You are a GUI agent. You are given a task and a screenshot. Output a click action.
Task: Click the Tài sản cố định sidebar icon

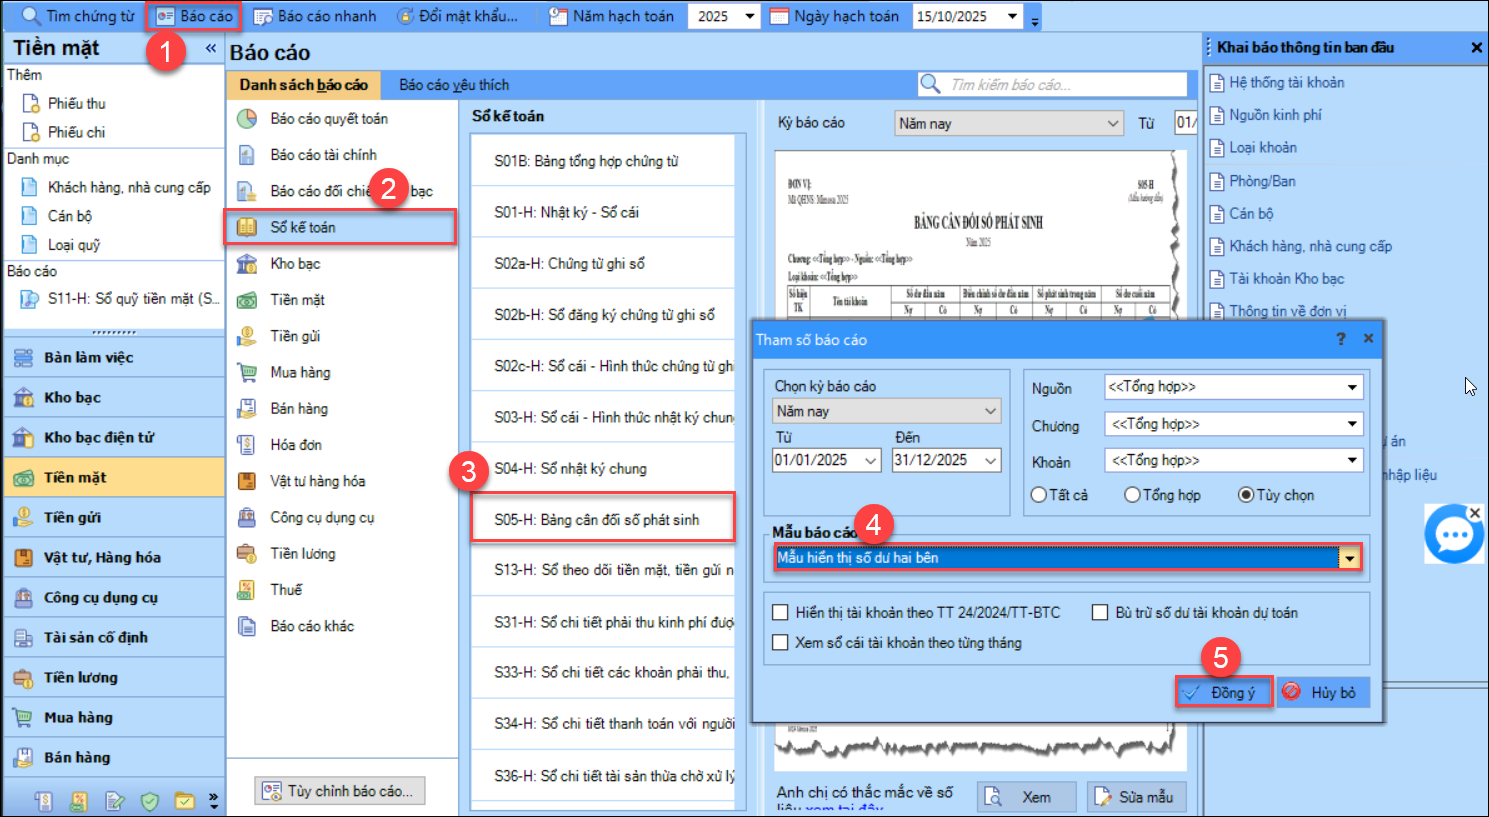pos(24,638)
